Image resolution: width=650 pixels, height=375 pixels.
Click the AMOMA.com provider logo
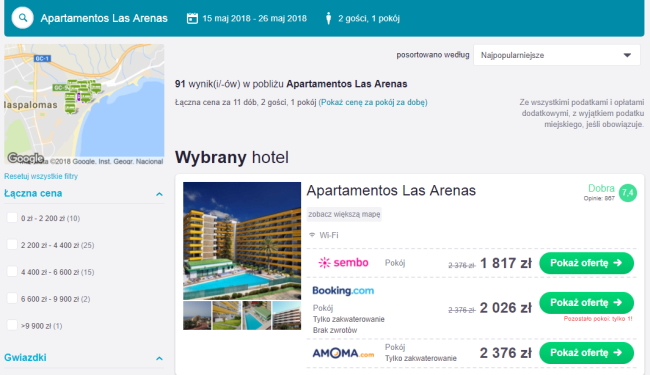coord(343,353)
